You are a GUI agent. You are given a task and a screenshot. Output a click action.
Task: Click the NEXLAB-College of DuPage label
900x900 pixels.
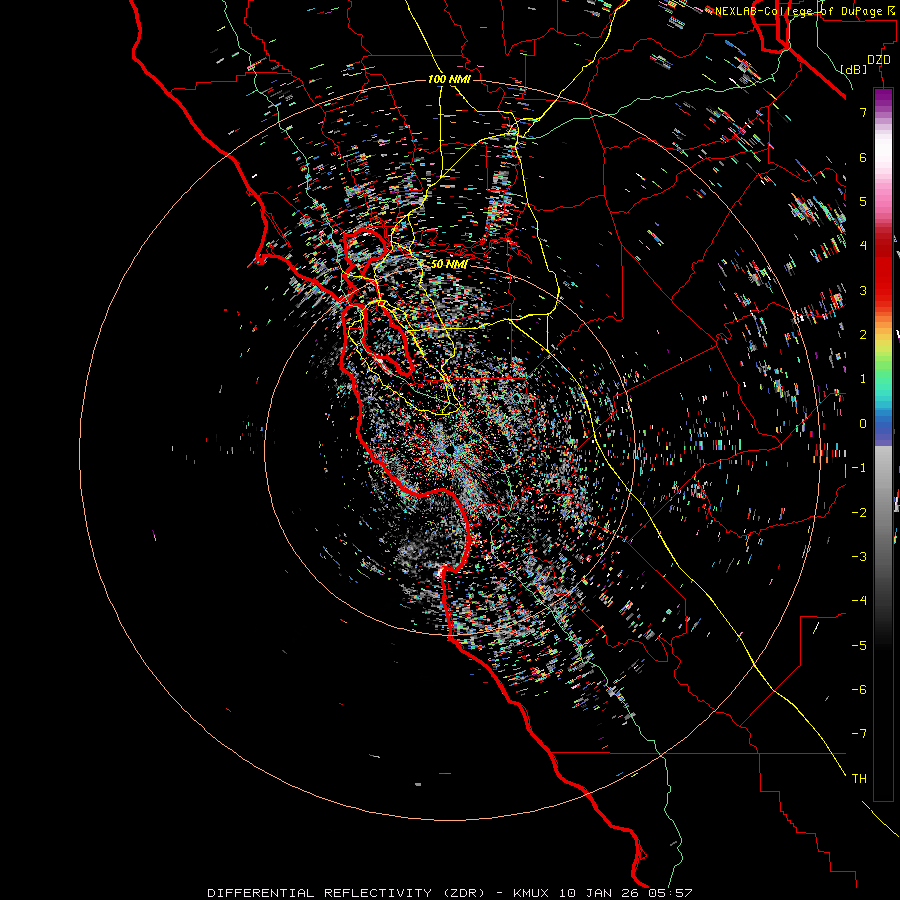pyautogui.click(x=805, y=11)
